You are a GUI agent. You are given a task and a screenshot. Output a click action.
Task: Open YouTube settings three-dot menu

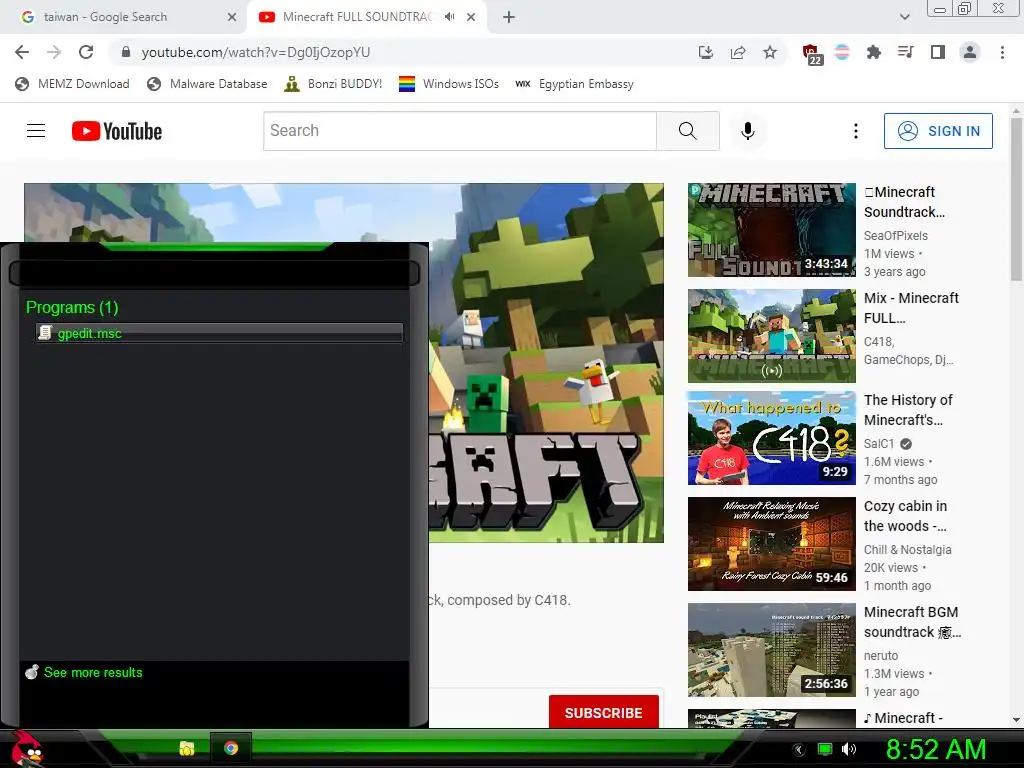pyautogui.click(x=855, y=131)
